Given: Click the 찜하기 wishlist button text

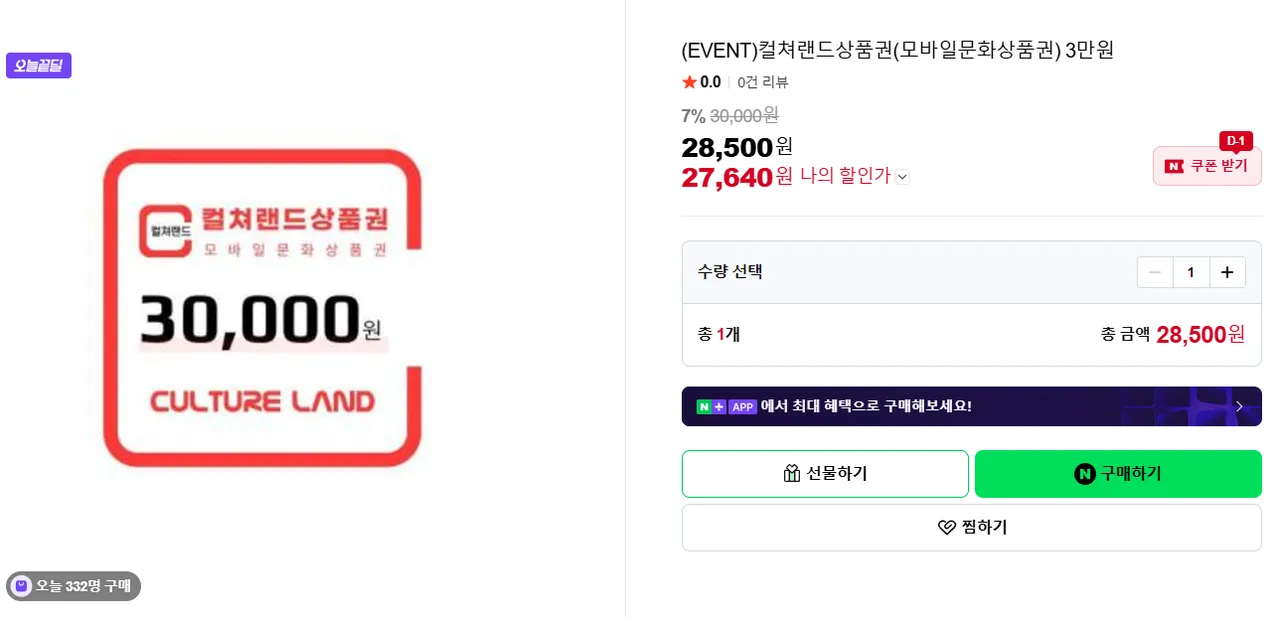Looking at the screenshot, I should pyautogui.click(x=984, y=527).
